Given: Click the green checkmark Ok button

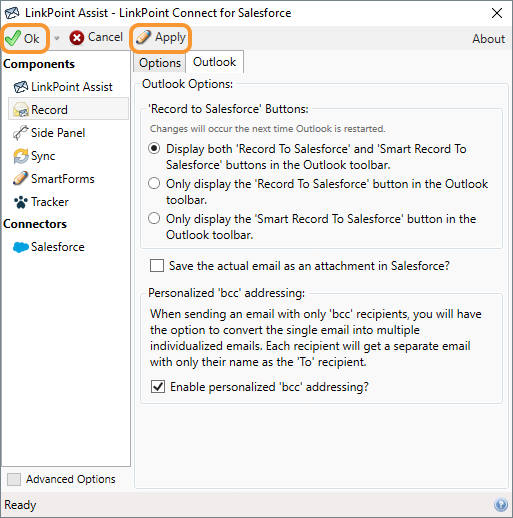Looking at the screenshot, I should [23, 38].
